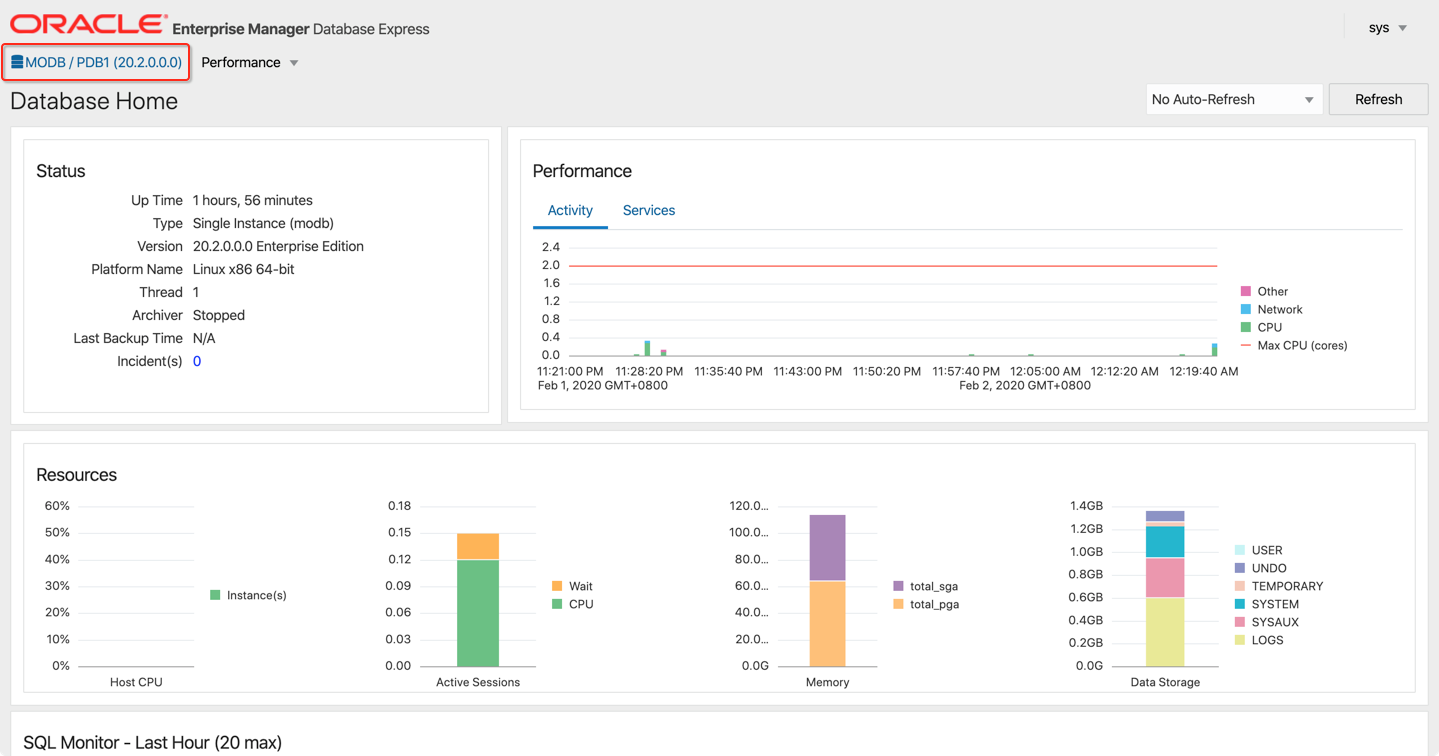Click the UNDO legend swatch in Data Storage
Viewport: 1439px width, 756px height.
coord(1240,568)
